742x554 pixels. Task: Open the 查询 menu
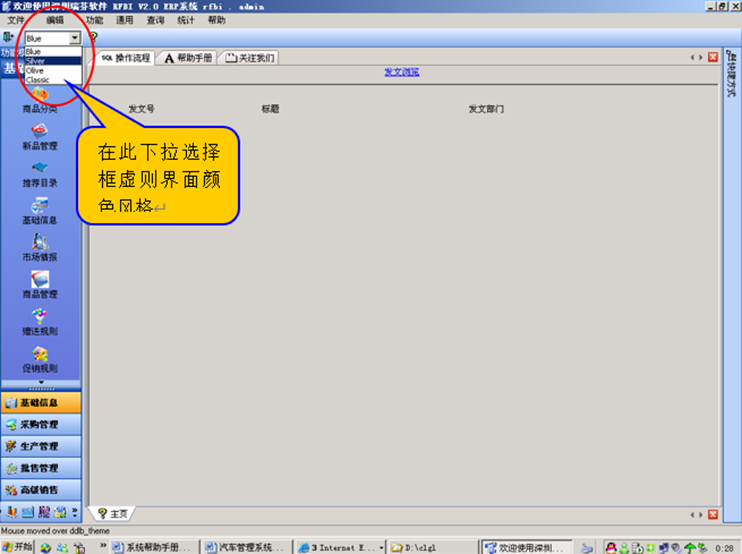click(x=155, y=20)
